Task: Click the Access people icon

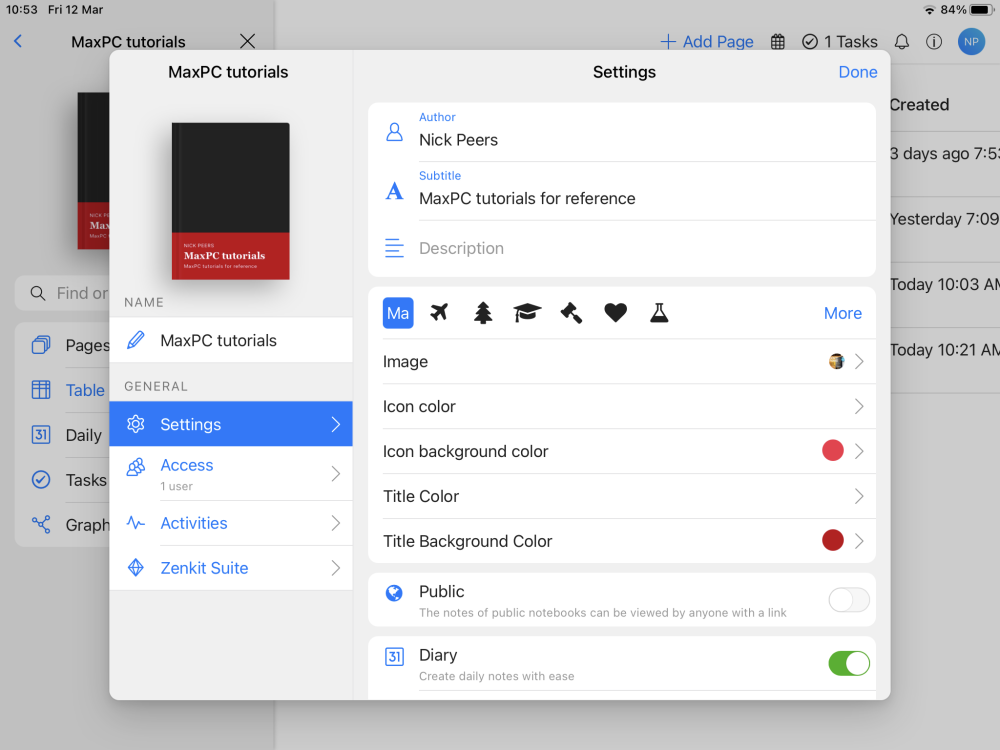Action: pyautogui.click(x=135, y=467)
